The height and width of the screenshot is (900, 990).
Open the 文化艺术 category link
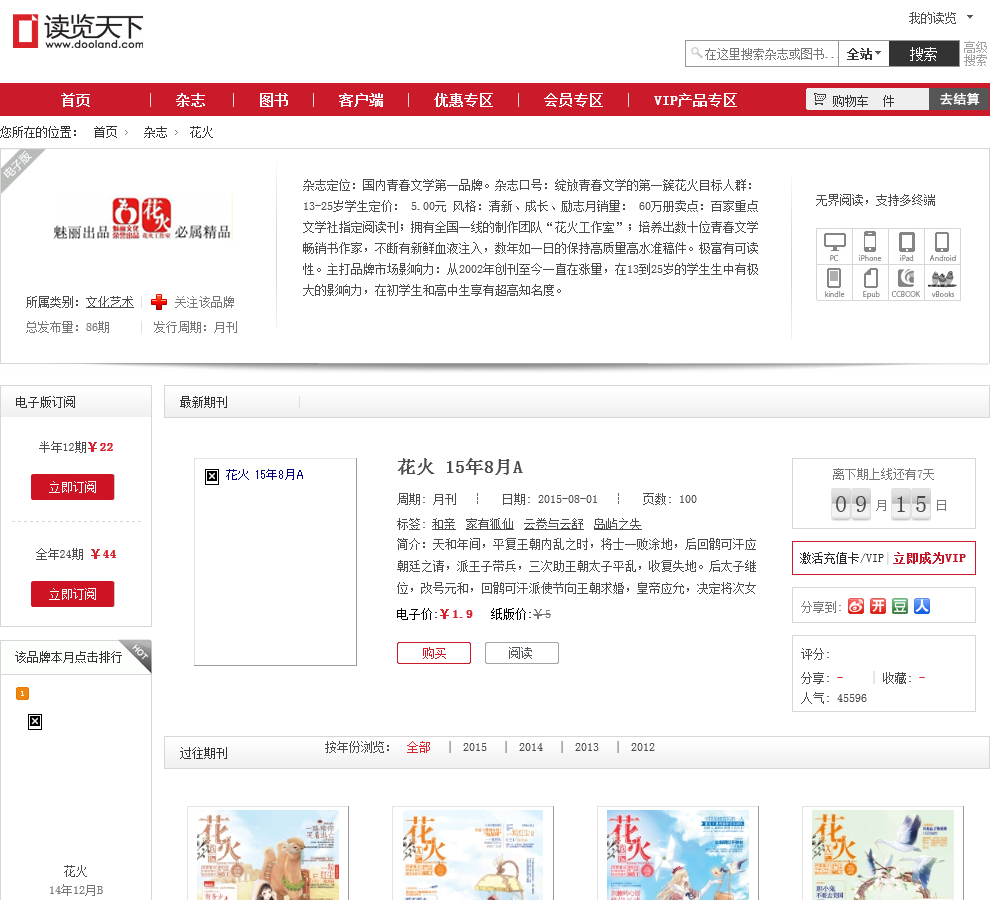tap(110, 302)
